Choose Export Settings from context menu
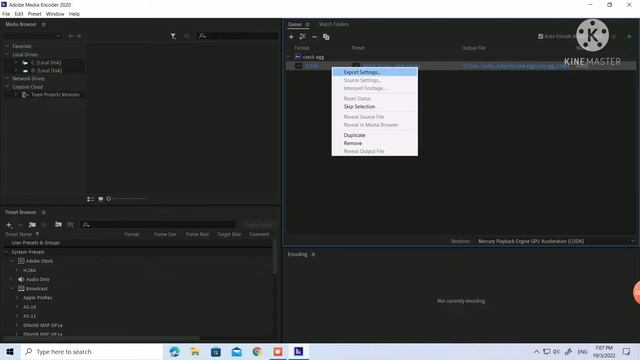The width and height of the screenshot is (640, 360). 375,72
